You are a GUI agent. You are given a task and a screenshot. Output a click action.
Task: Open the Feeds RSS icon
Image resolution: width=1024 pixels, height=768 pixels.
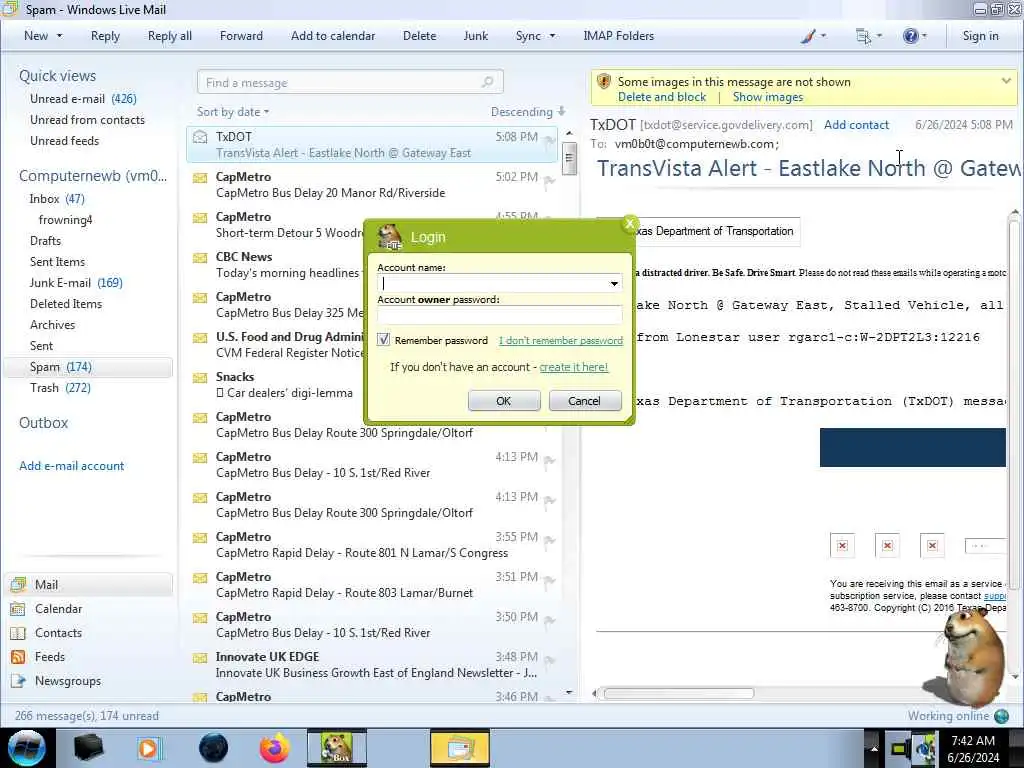pyautogui.click(x=18, y=657)
